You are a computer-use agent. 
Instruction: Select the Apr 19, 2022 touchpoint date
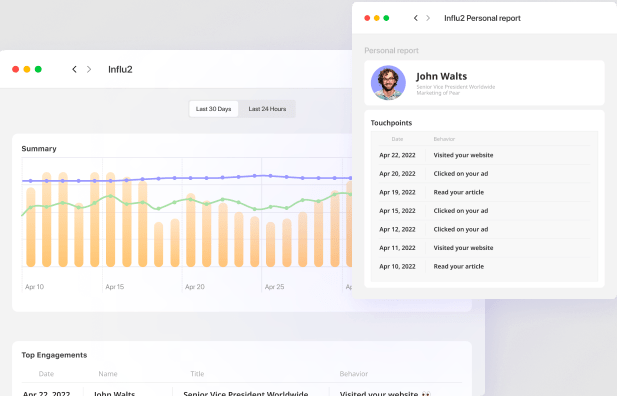coord(397,192)
